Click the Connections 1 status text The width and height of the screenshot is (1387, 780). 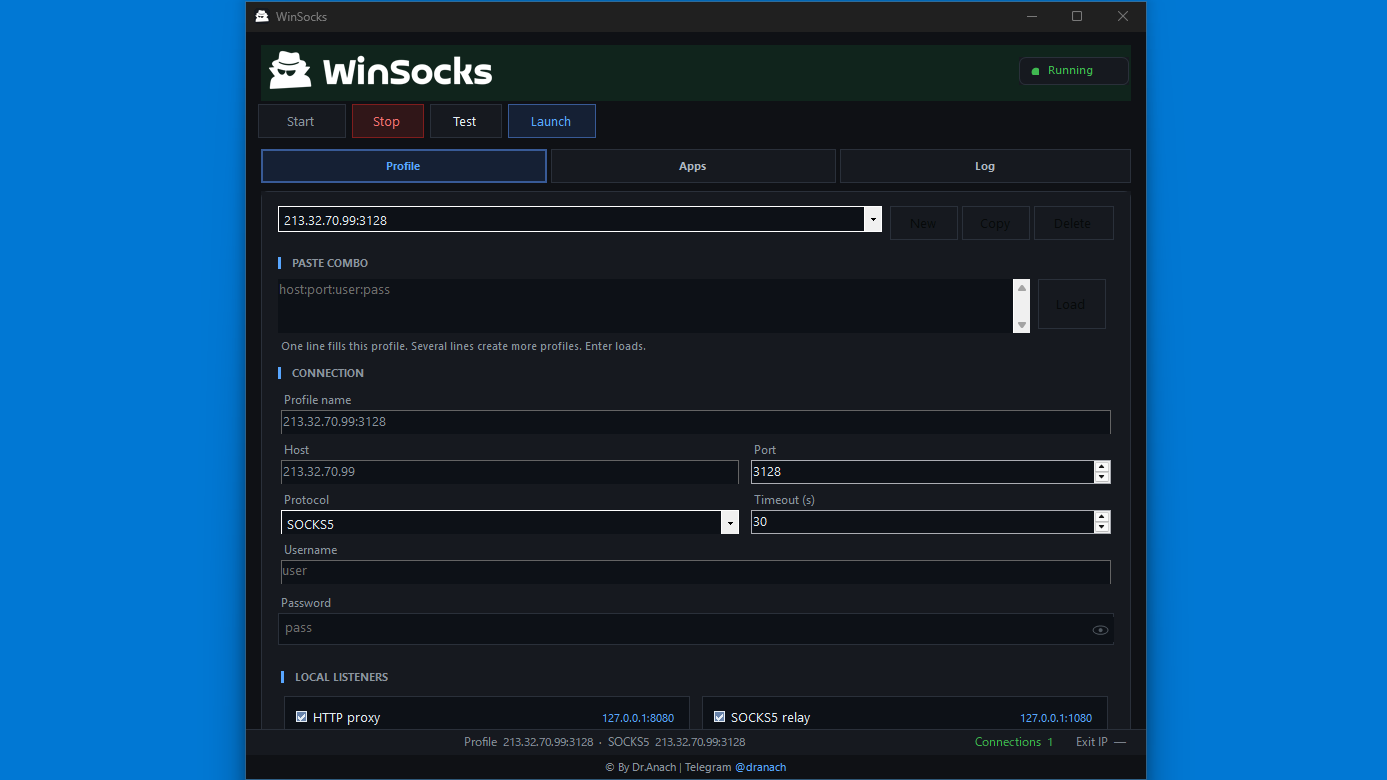point(1014,742)
